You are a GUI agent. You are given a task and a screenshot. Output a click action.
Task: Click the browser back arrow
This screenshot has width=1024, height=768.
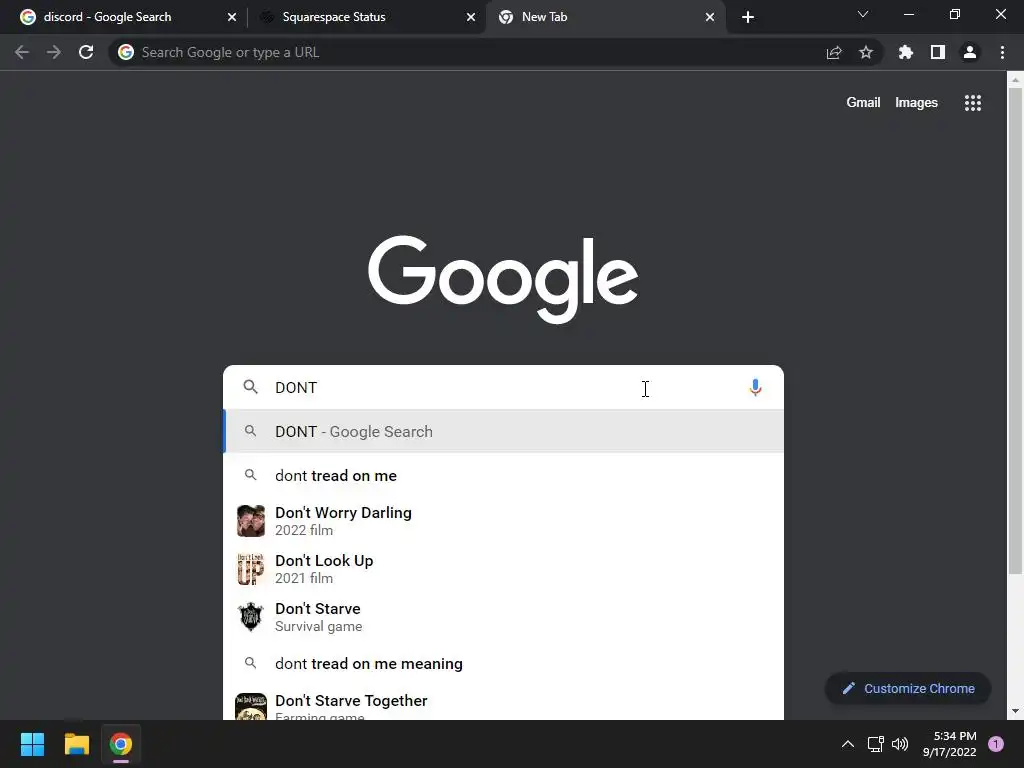22,52
